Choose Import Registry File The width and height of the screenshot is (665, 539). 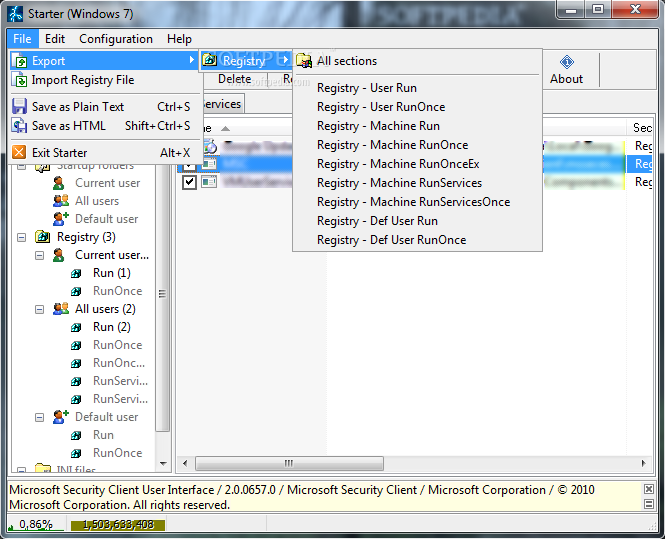[x=104, y=80]
